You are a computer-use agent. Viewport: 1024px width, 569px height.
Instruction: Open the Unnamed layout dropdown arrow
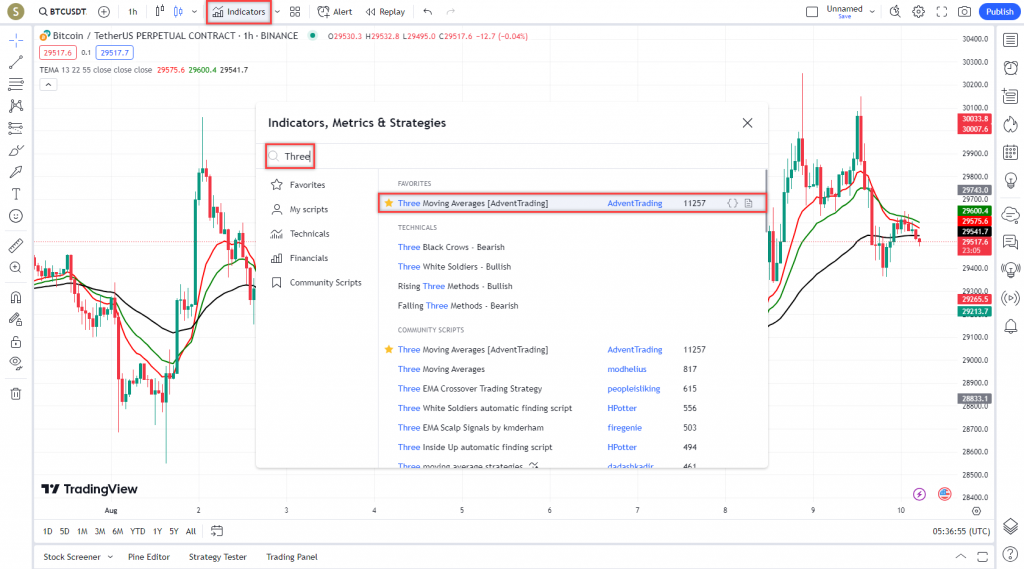(872, 12)
